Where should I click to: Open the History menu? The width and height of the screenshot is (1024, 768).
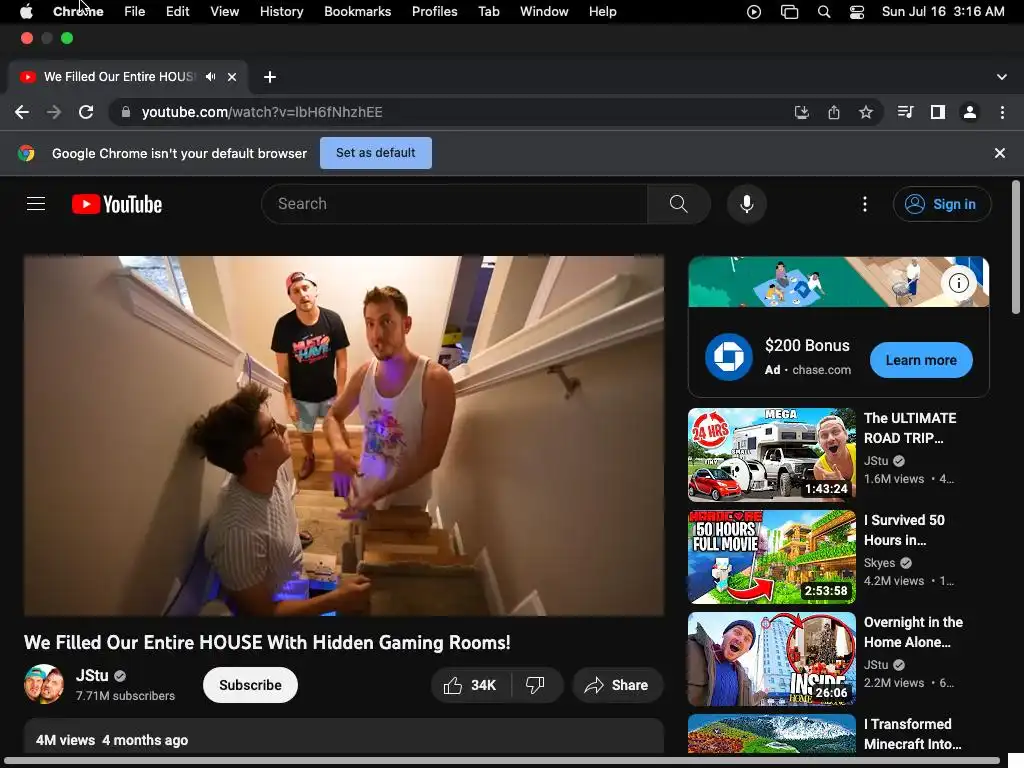click(x=281, y=12)
